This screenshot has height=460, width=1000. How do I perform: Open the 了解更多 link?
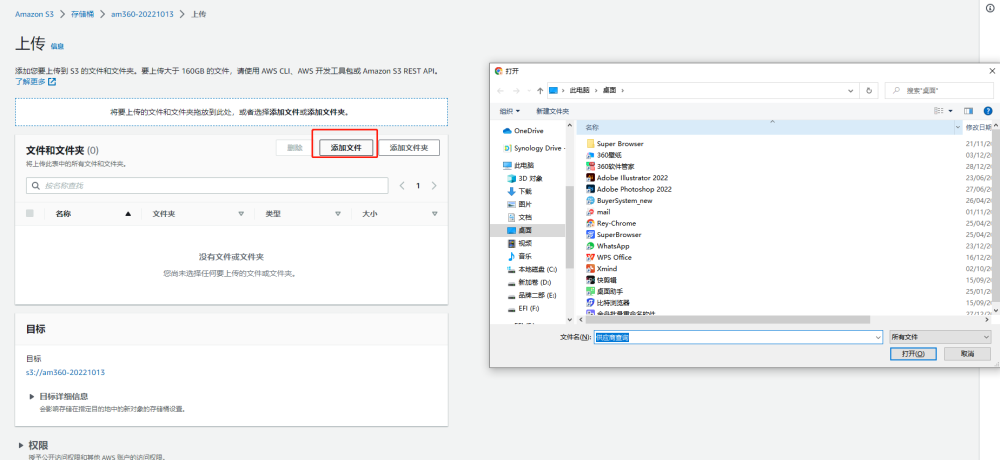tap(30, 82)
